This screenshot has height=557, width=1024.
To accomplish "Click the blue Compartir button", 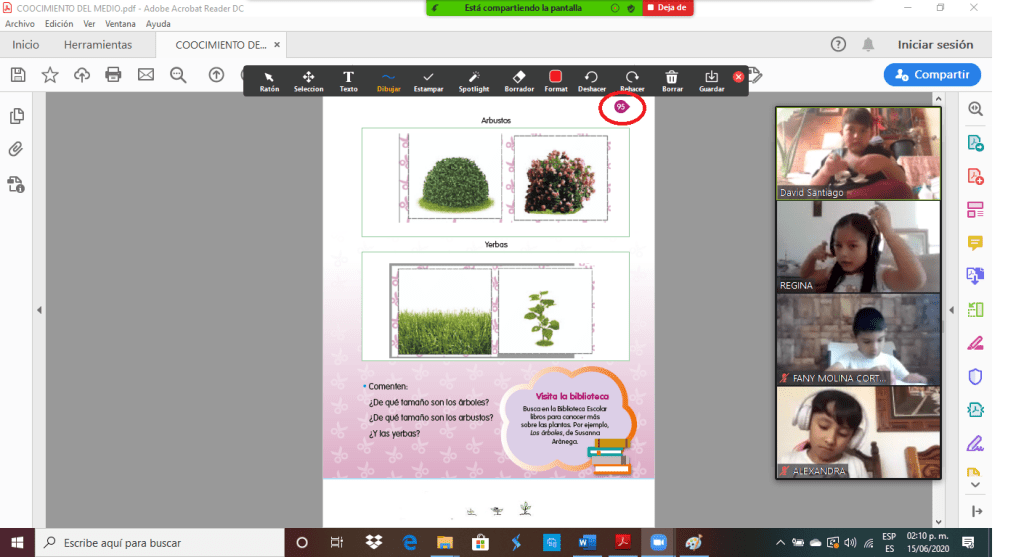I will (932, 74).
